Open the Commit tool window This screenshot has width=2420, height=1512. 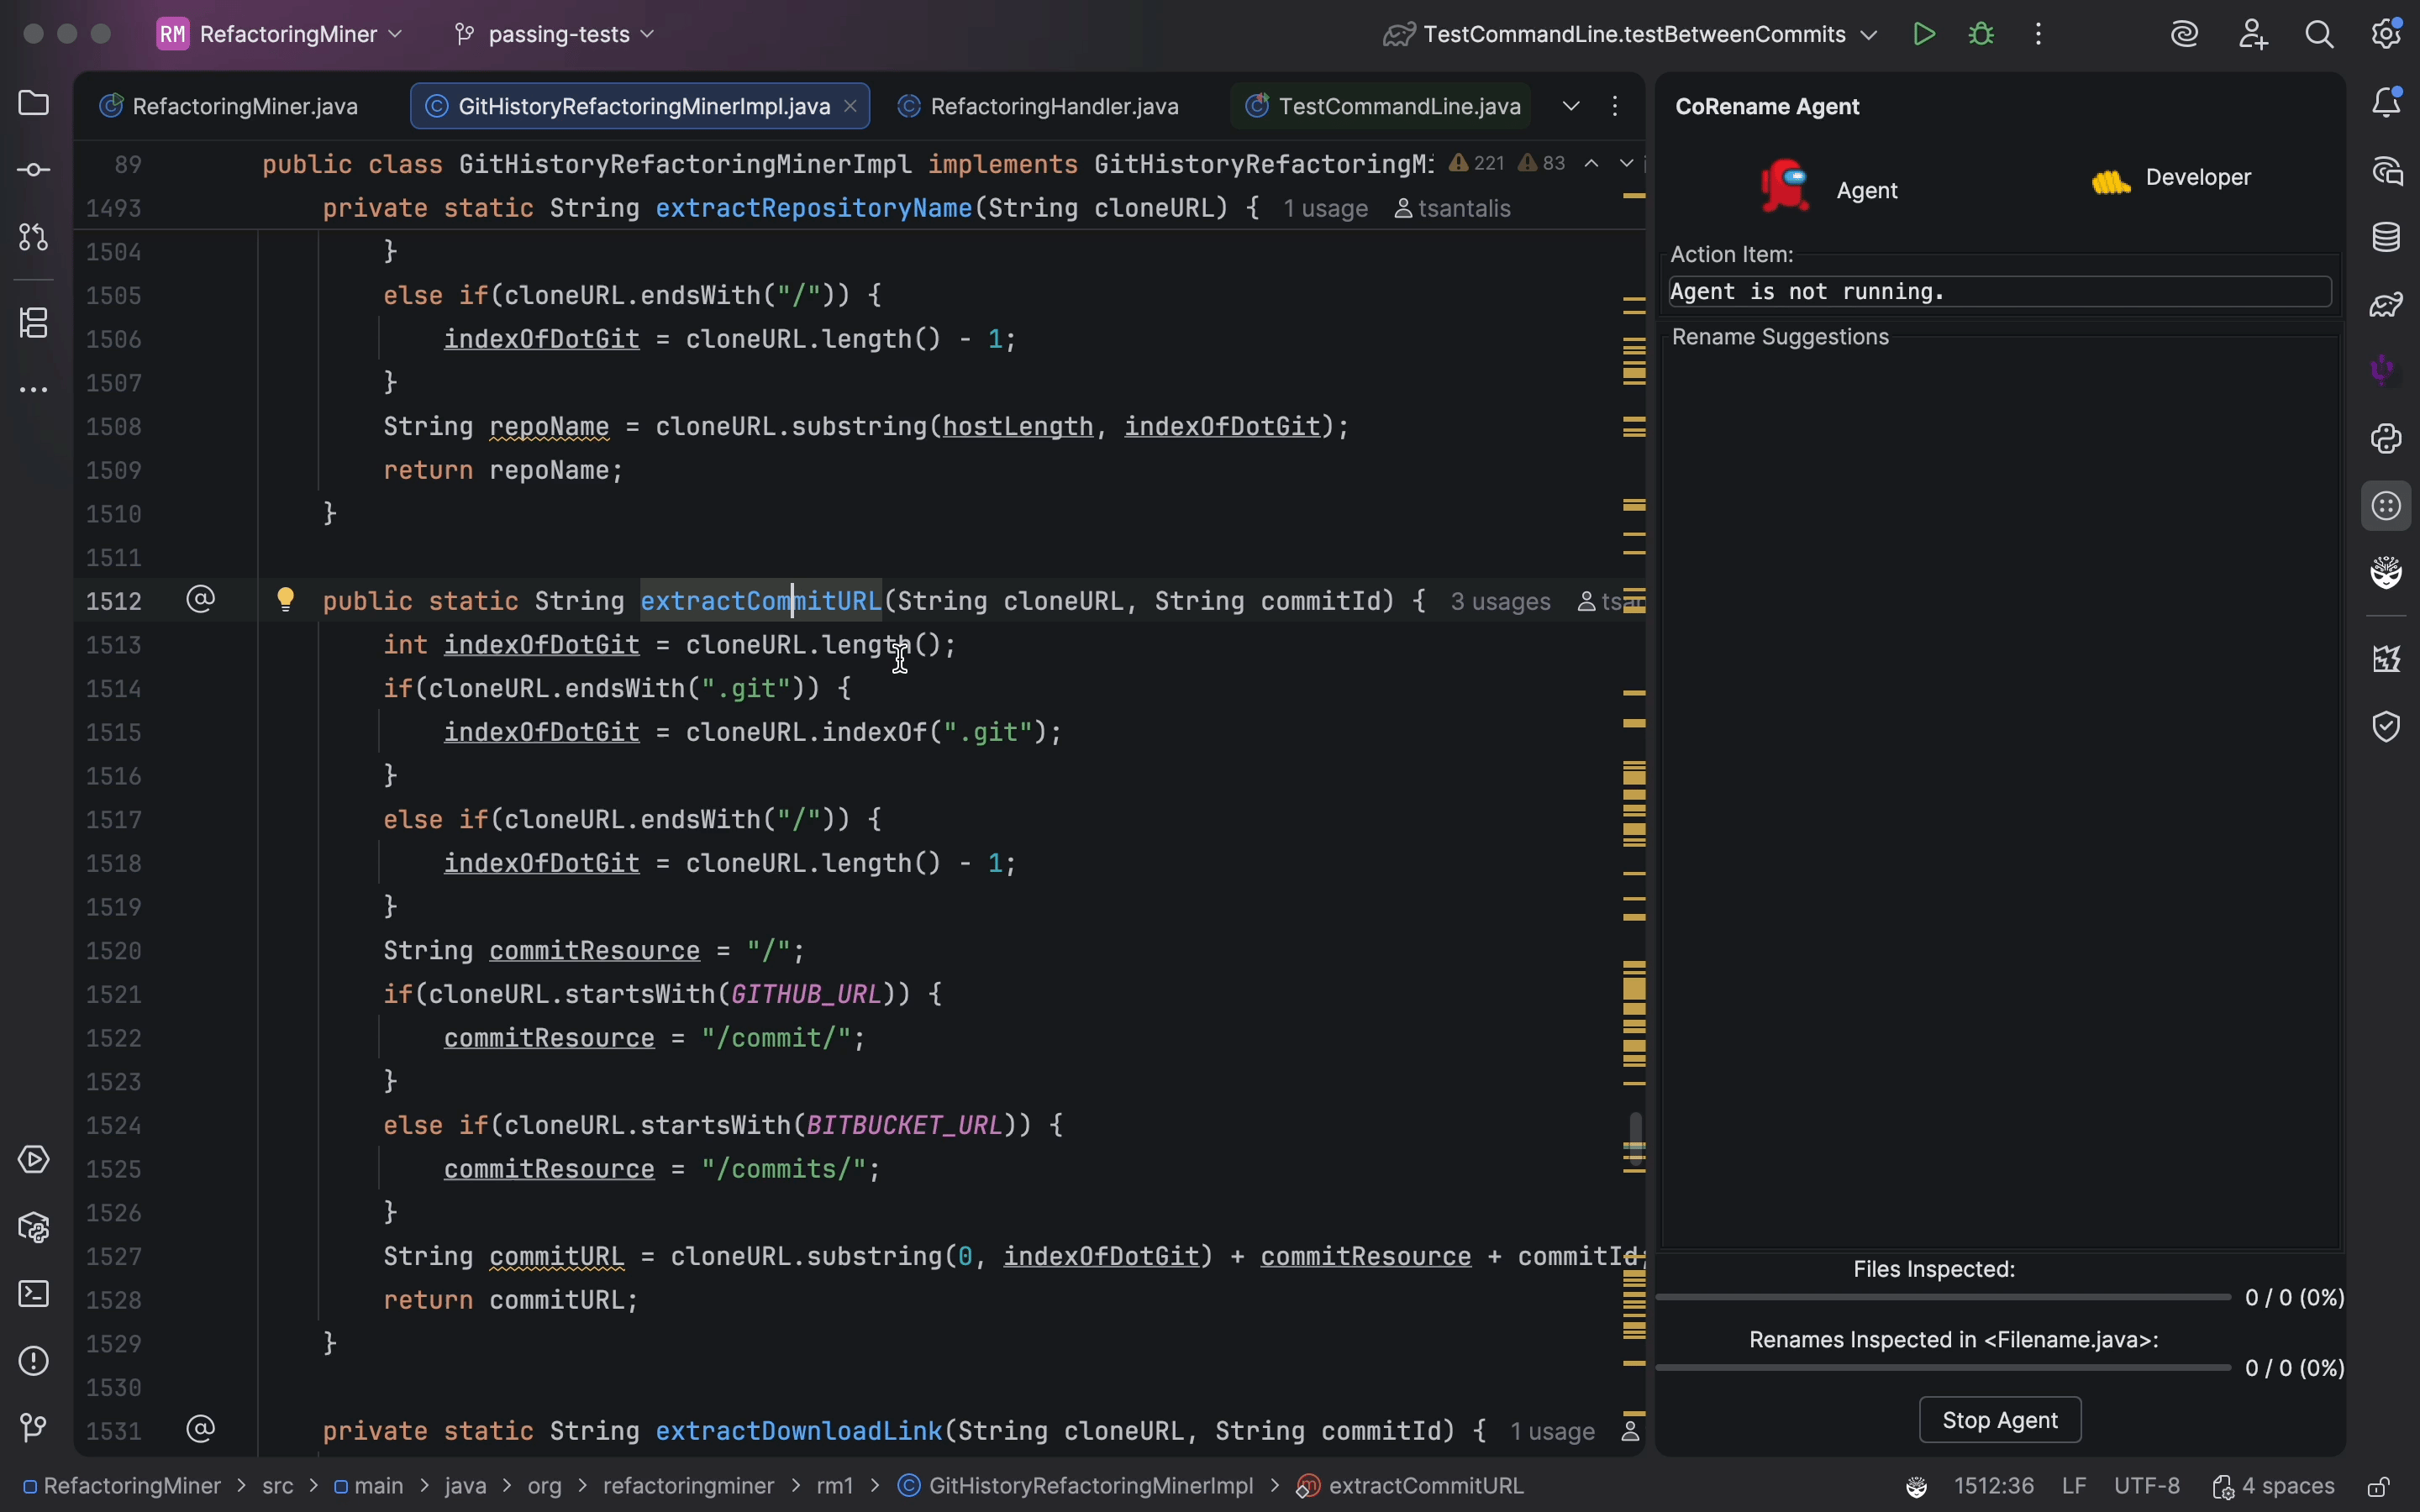[34, 170]
